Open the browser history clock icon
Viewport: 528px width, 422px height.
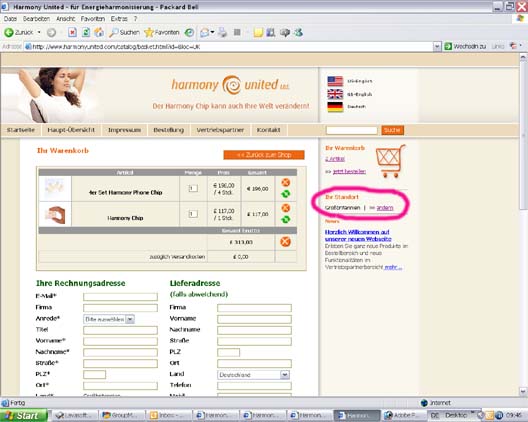[190, 32]
